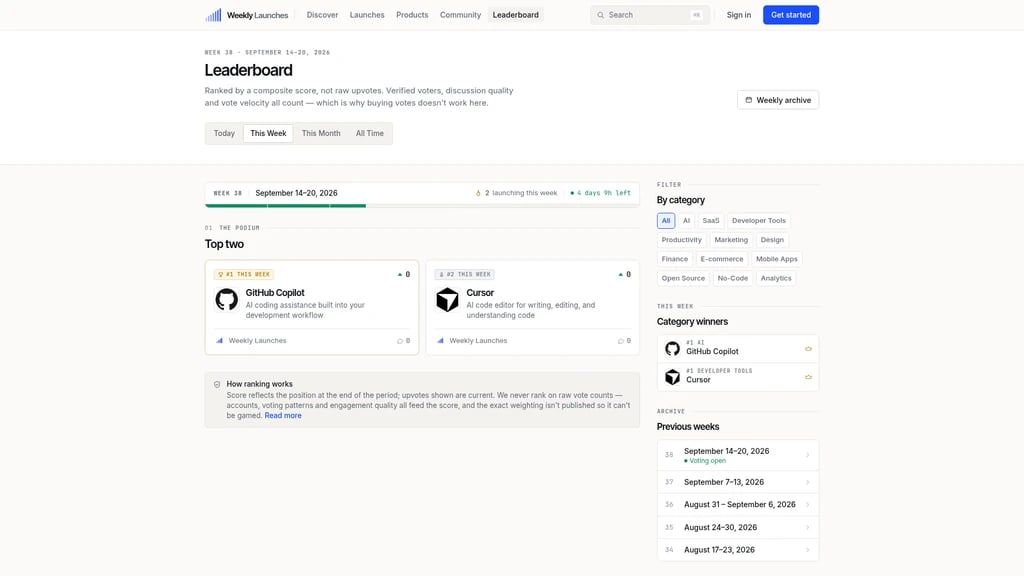Expand chevron for August 31 – September 6 week
This screenshot has height=576, width=1024.
807,505
